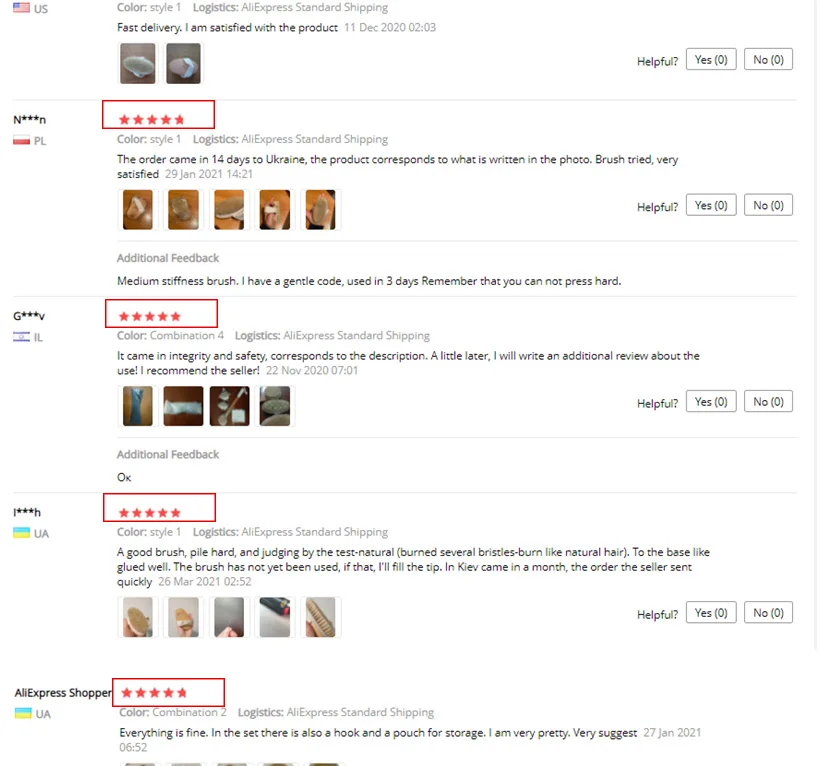Click the reviewer name N***n
The width and height of the screenshot is (820, 766).
click(x=29, y=119)
